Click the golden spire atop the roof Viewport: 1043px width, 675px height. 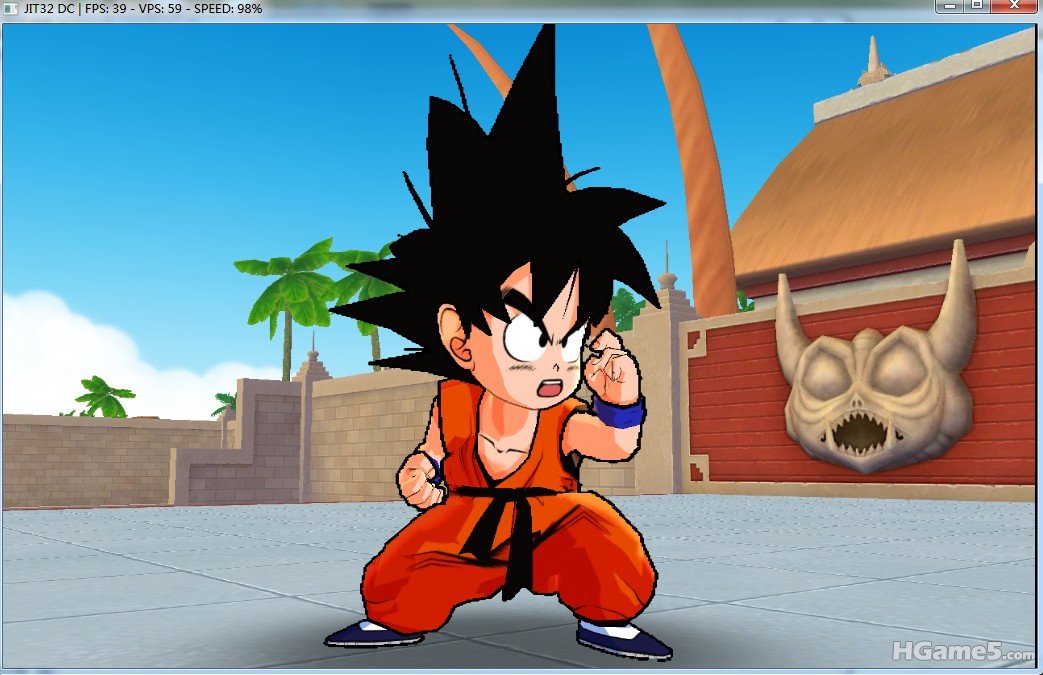click(874, 60)
